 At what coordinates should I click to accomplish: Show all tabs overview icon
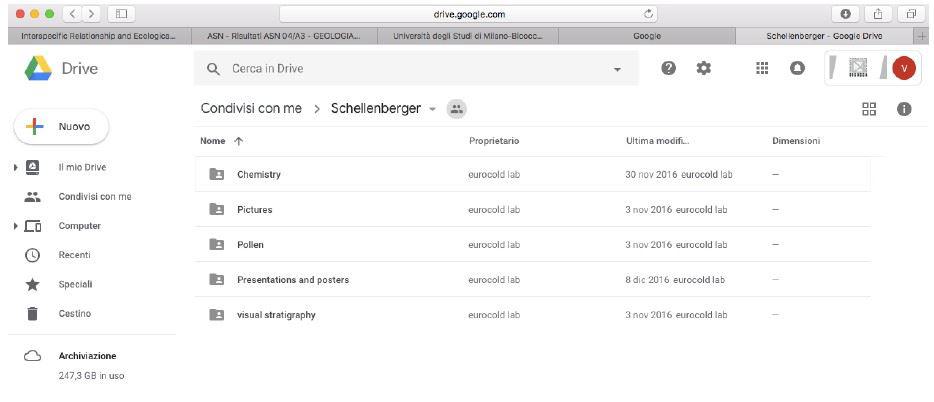point(911,14)
